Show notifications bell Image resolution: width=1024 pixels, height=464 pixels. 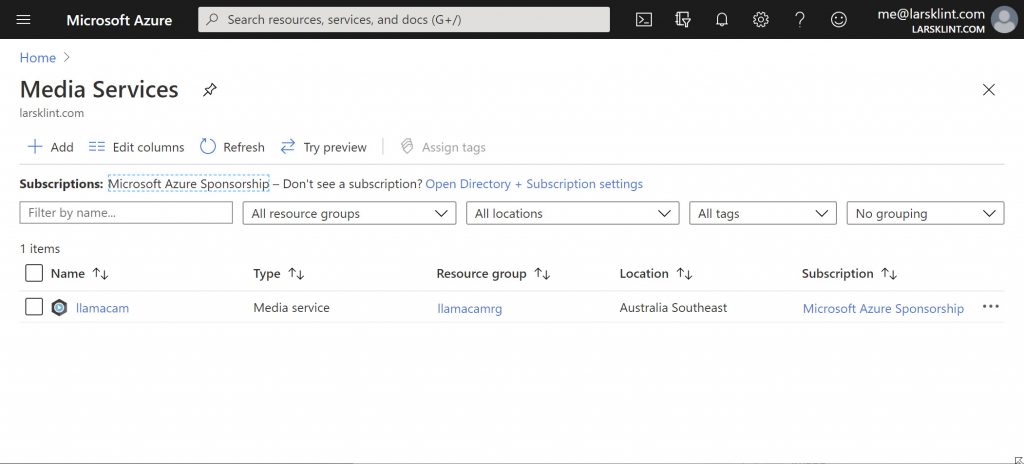point(722,20)
